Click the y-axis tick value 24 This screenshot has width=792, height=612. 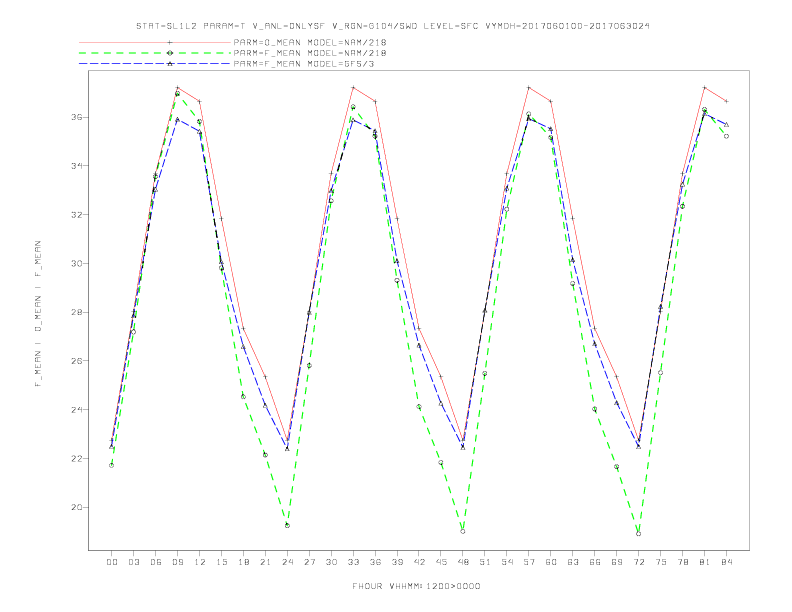[77, 410]
